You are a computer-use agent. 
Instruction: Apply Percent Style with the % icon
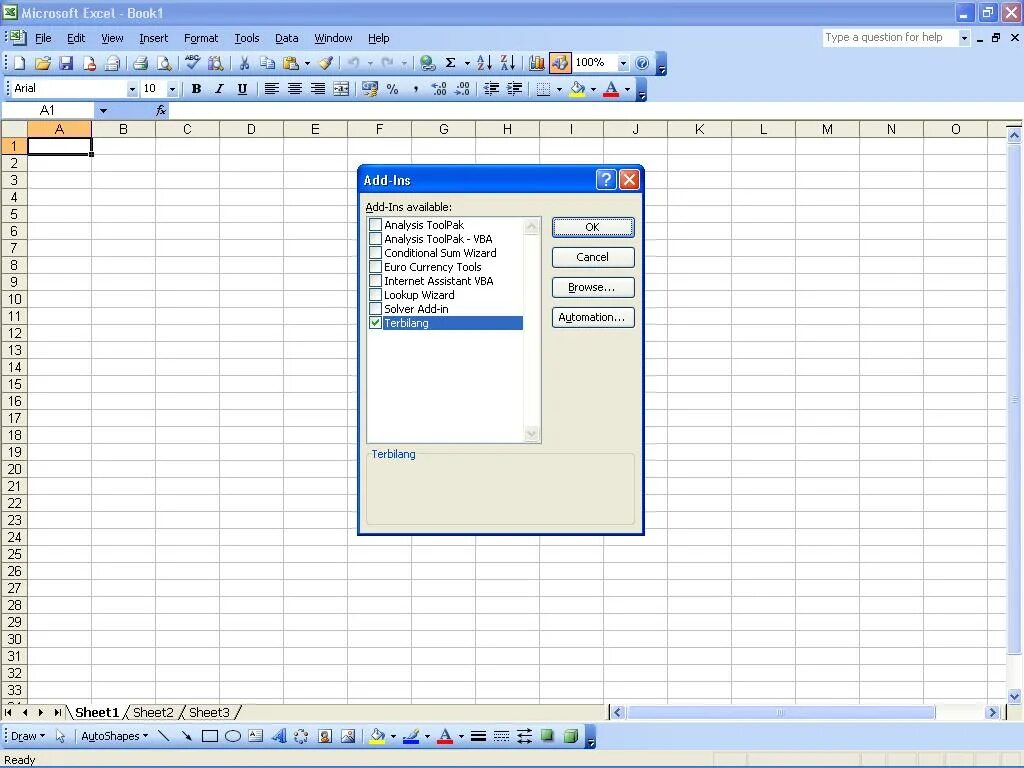pyautogui.click(x=392, y=89)
